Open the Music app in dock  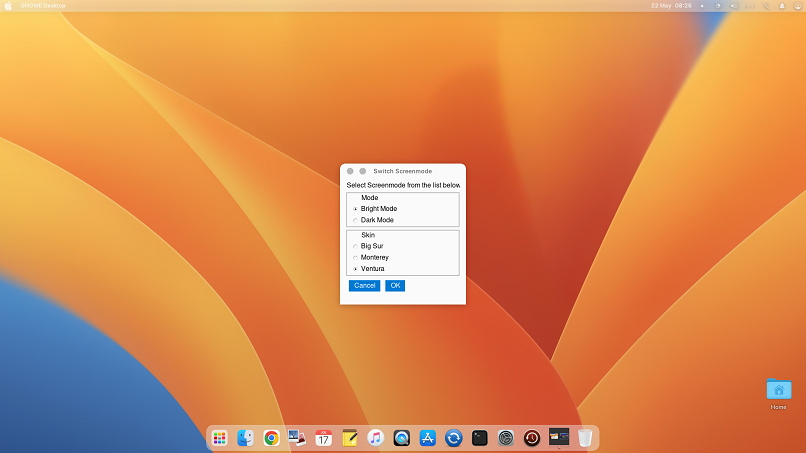click(376, 438)
